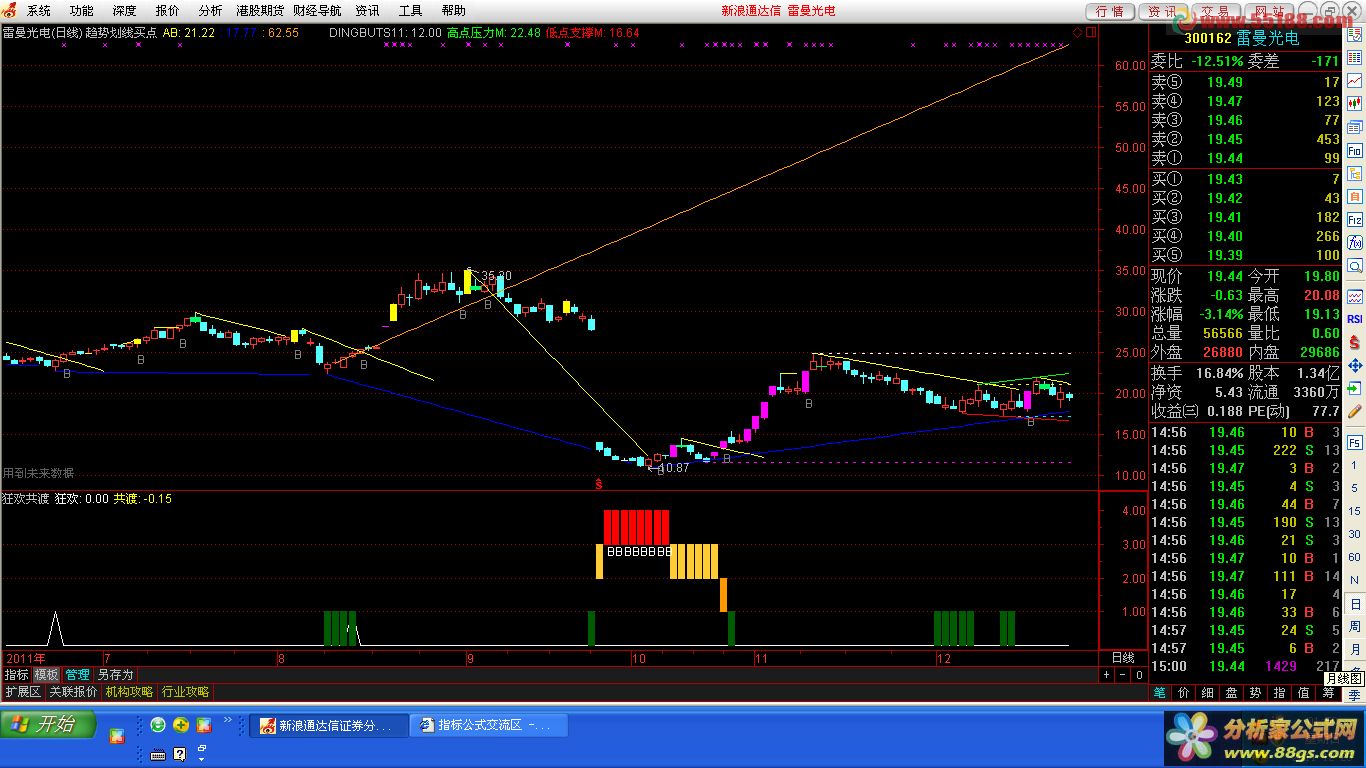The width and height of the screenshot is (1366, 768).
Task: Click the 资讯 button at top right
Action: click(x=1162, y=12)
